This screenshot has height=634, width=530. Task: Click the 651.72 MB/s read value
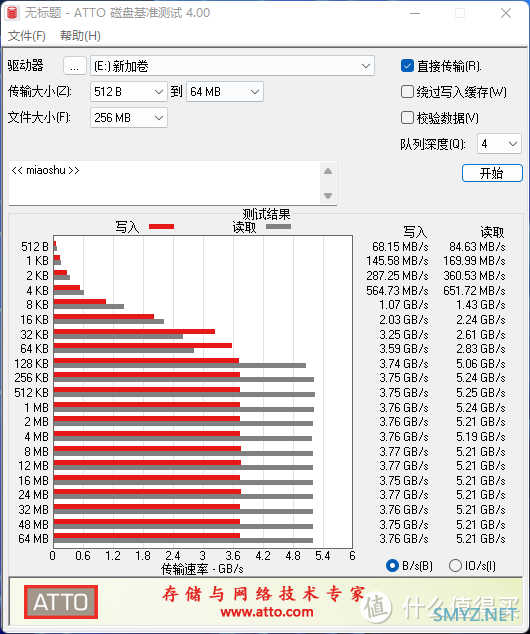[474, 291]
